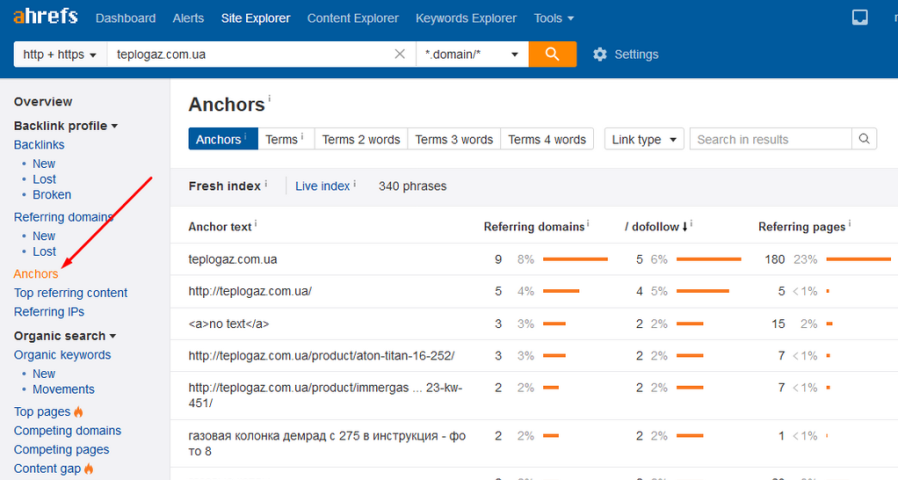Collapse the Organic search section

(65, 336)
